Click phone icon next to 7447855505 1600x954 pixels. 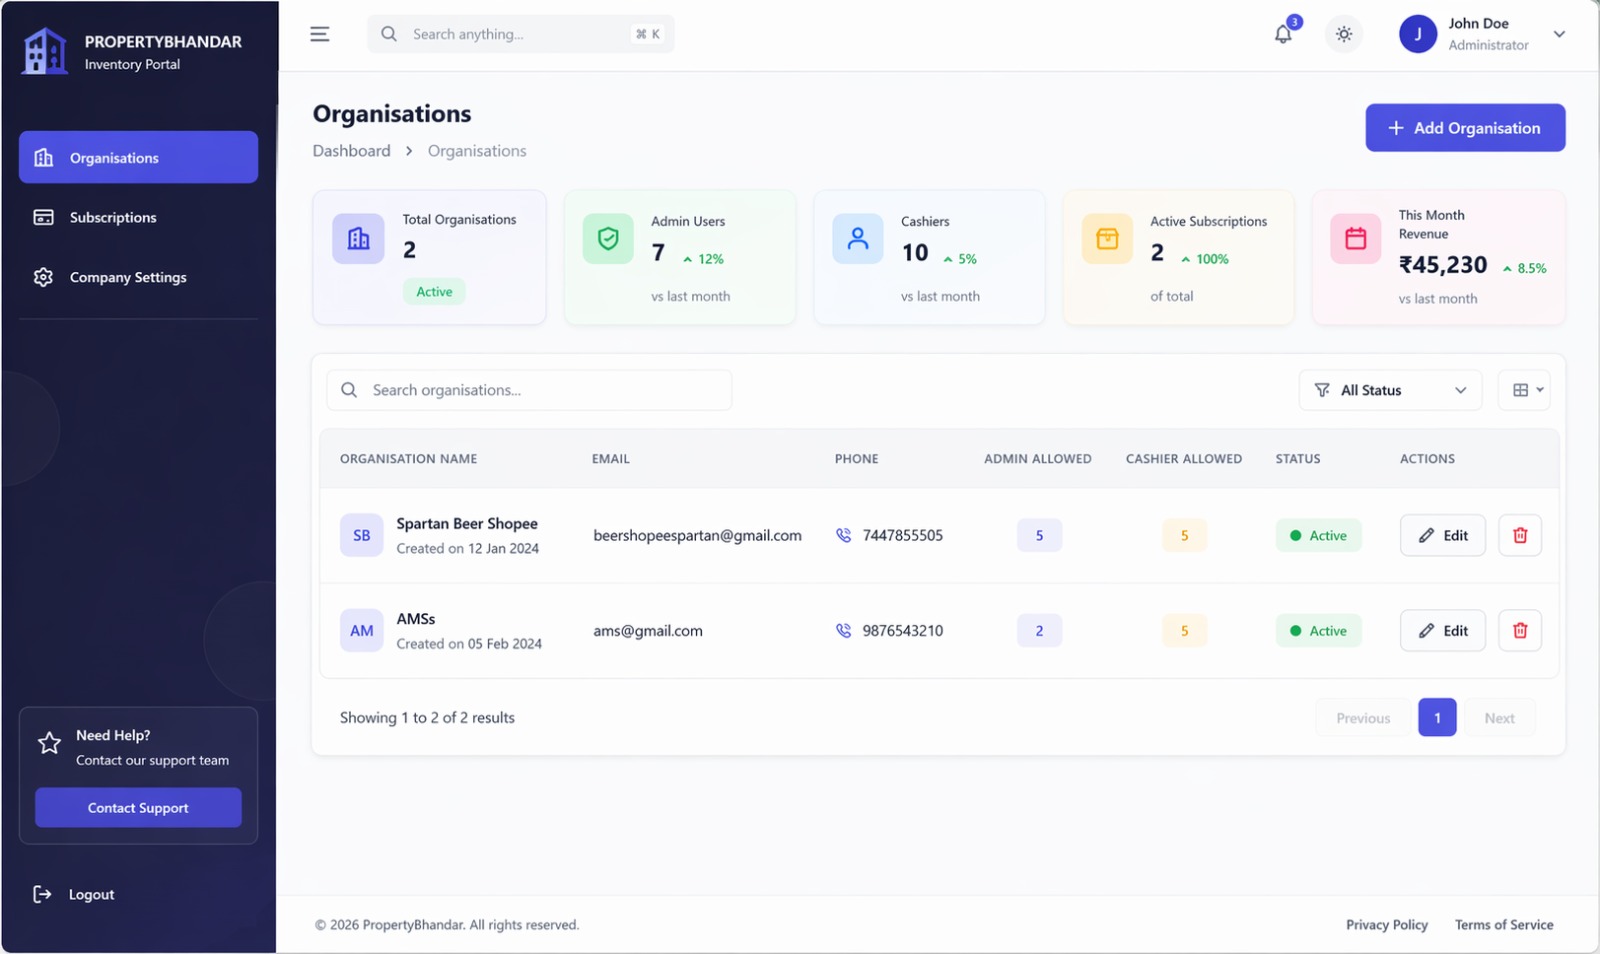pyautogui.click(x=843, y=535)
